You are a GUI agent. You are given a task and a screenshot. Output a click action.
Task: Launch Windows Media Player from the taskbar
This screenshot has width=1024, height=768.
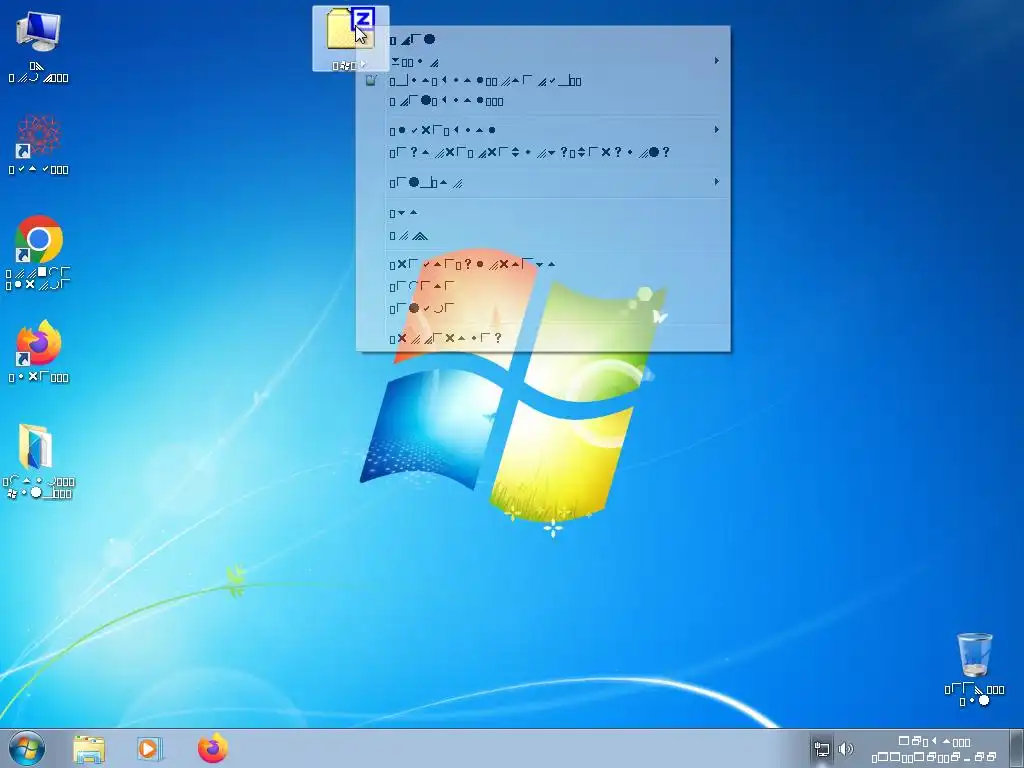[x=150, y=749]
